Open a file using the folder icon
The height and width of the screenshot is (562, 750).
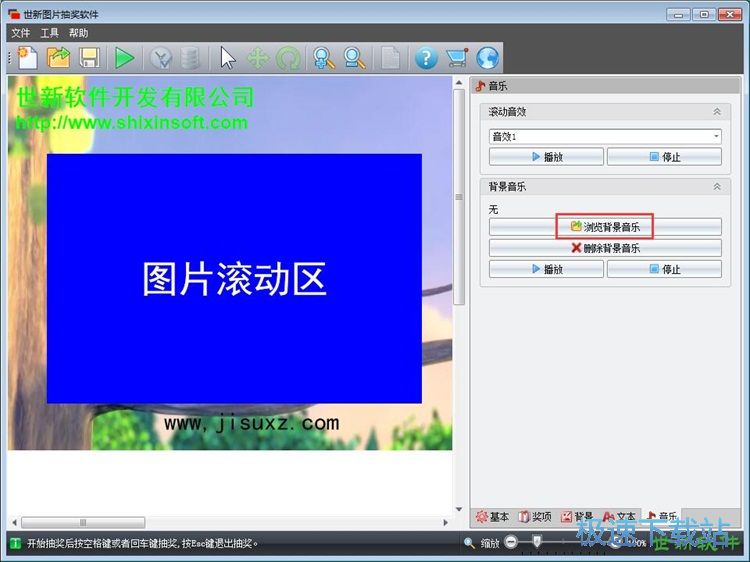(x=58, y=58)
